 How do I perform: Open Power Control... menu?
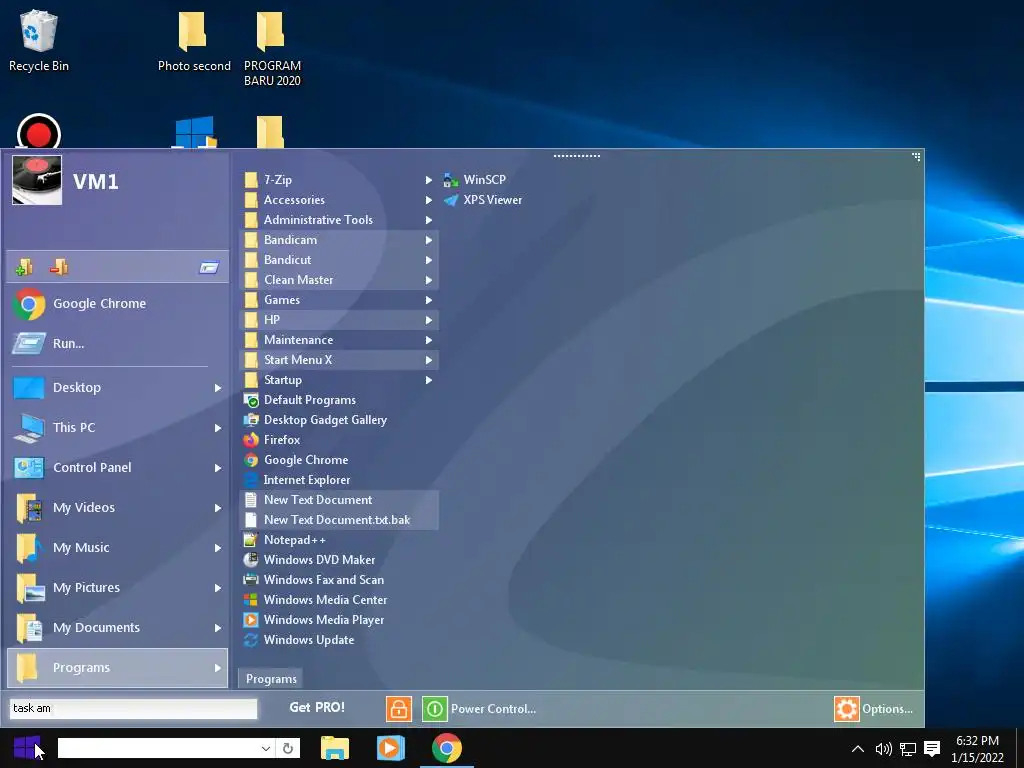click(x=493, y=709)
